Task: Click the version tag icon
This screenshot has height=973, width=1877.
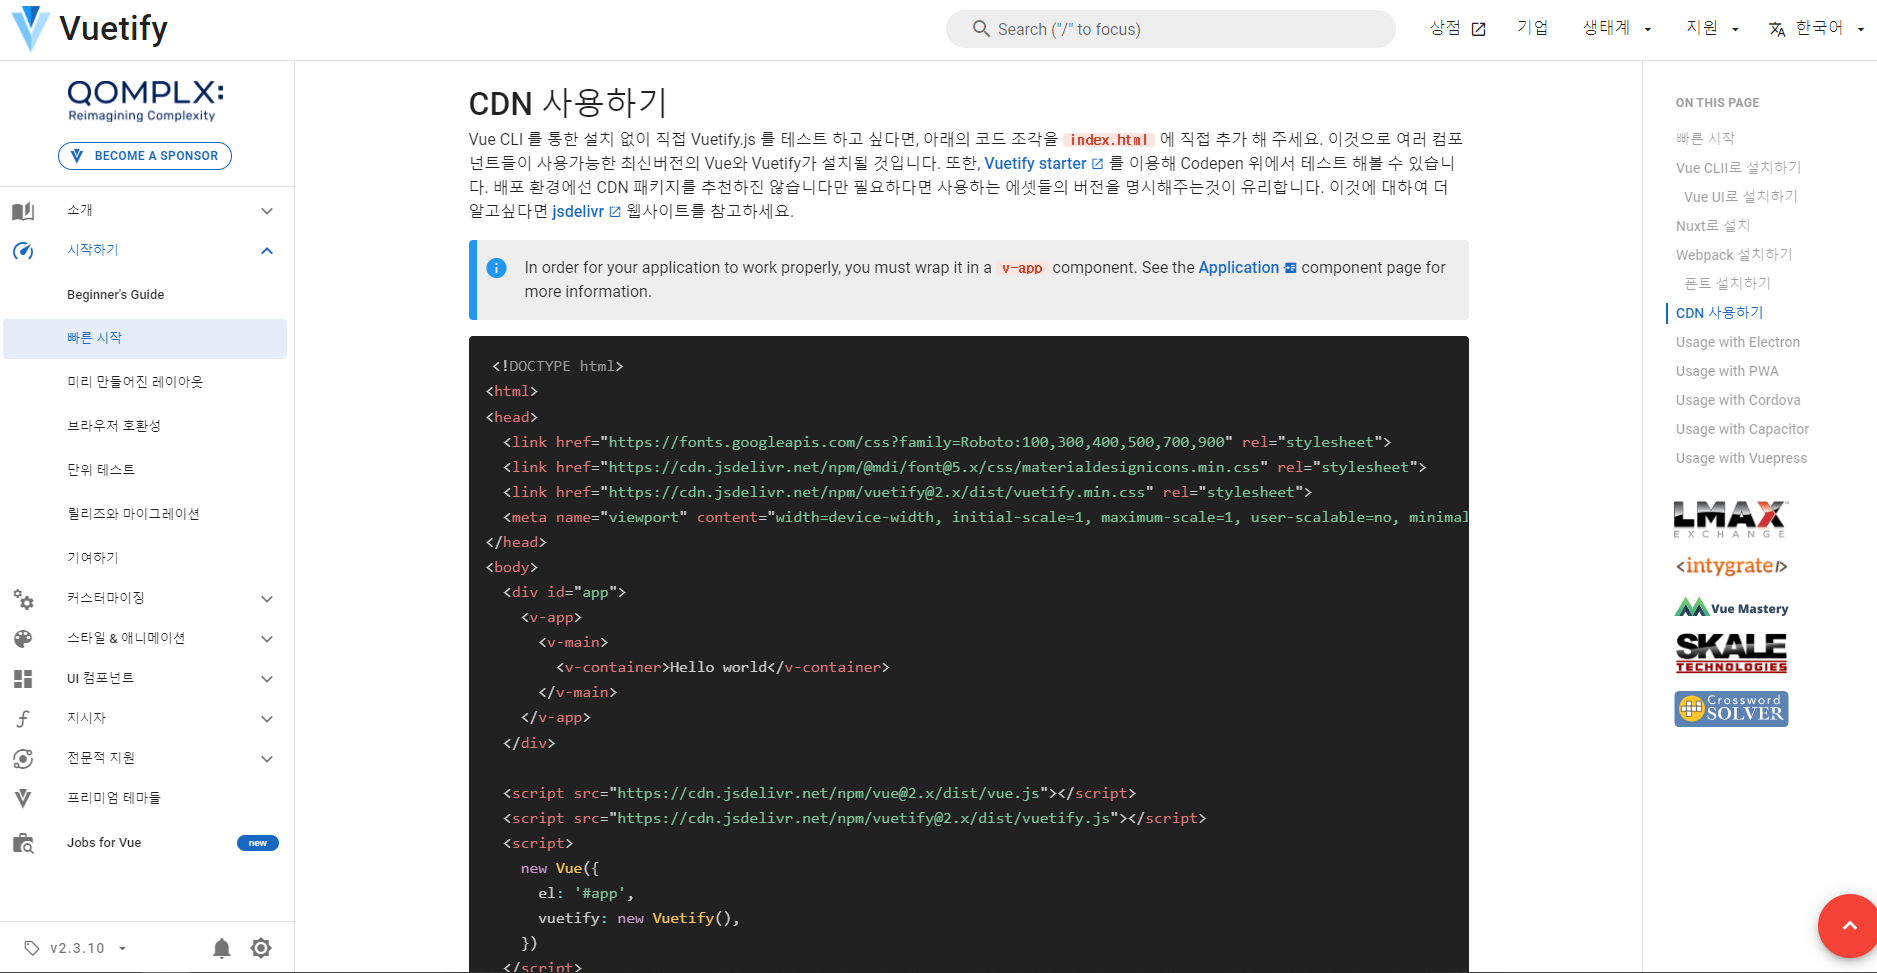Action: click(x=32, y=948)
